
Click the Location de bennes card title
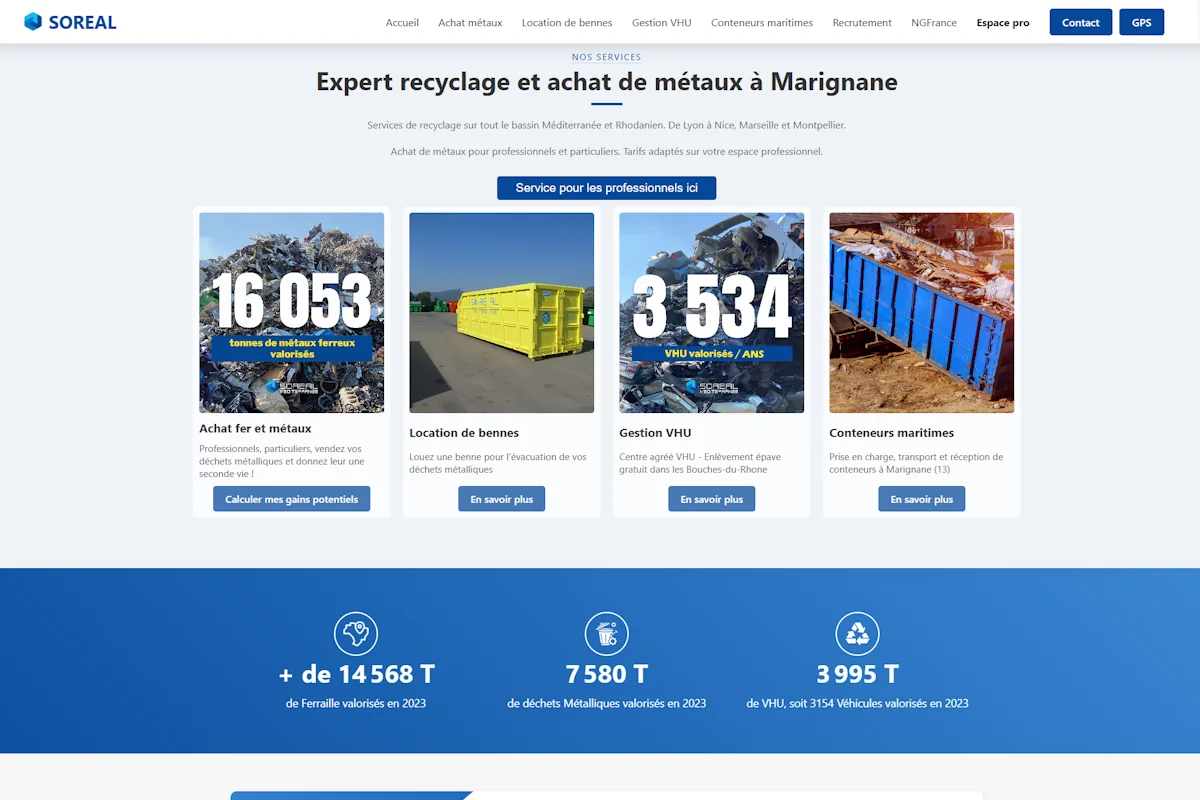[x=464, y=433]
